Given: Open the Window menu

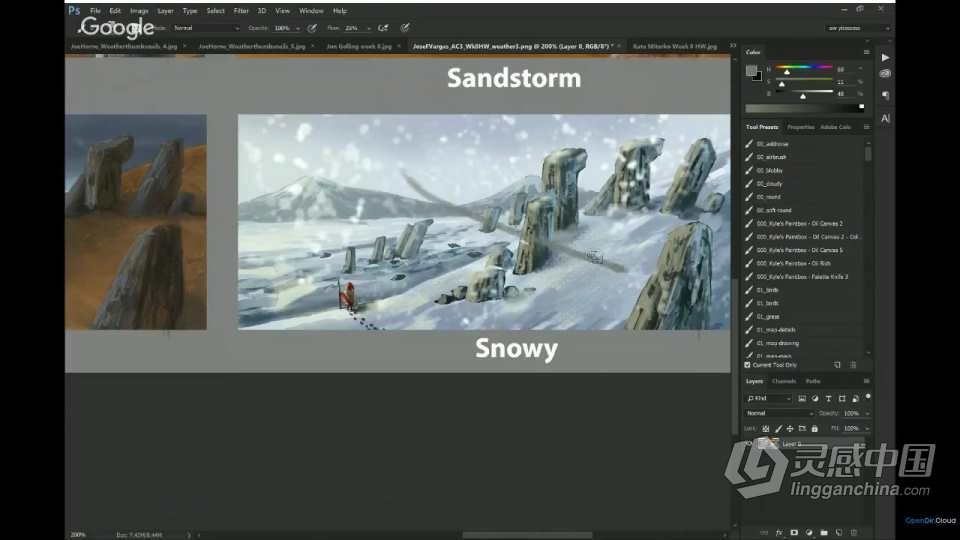Looking at the screenshot, I should 311,10.
